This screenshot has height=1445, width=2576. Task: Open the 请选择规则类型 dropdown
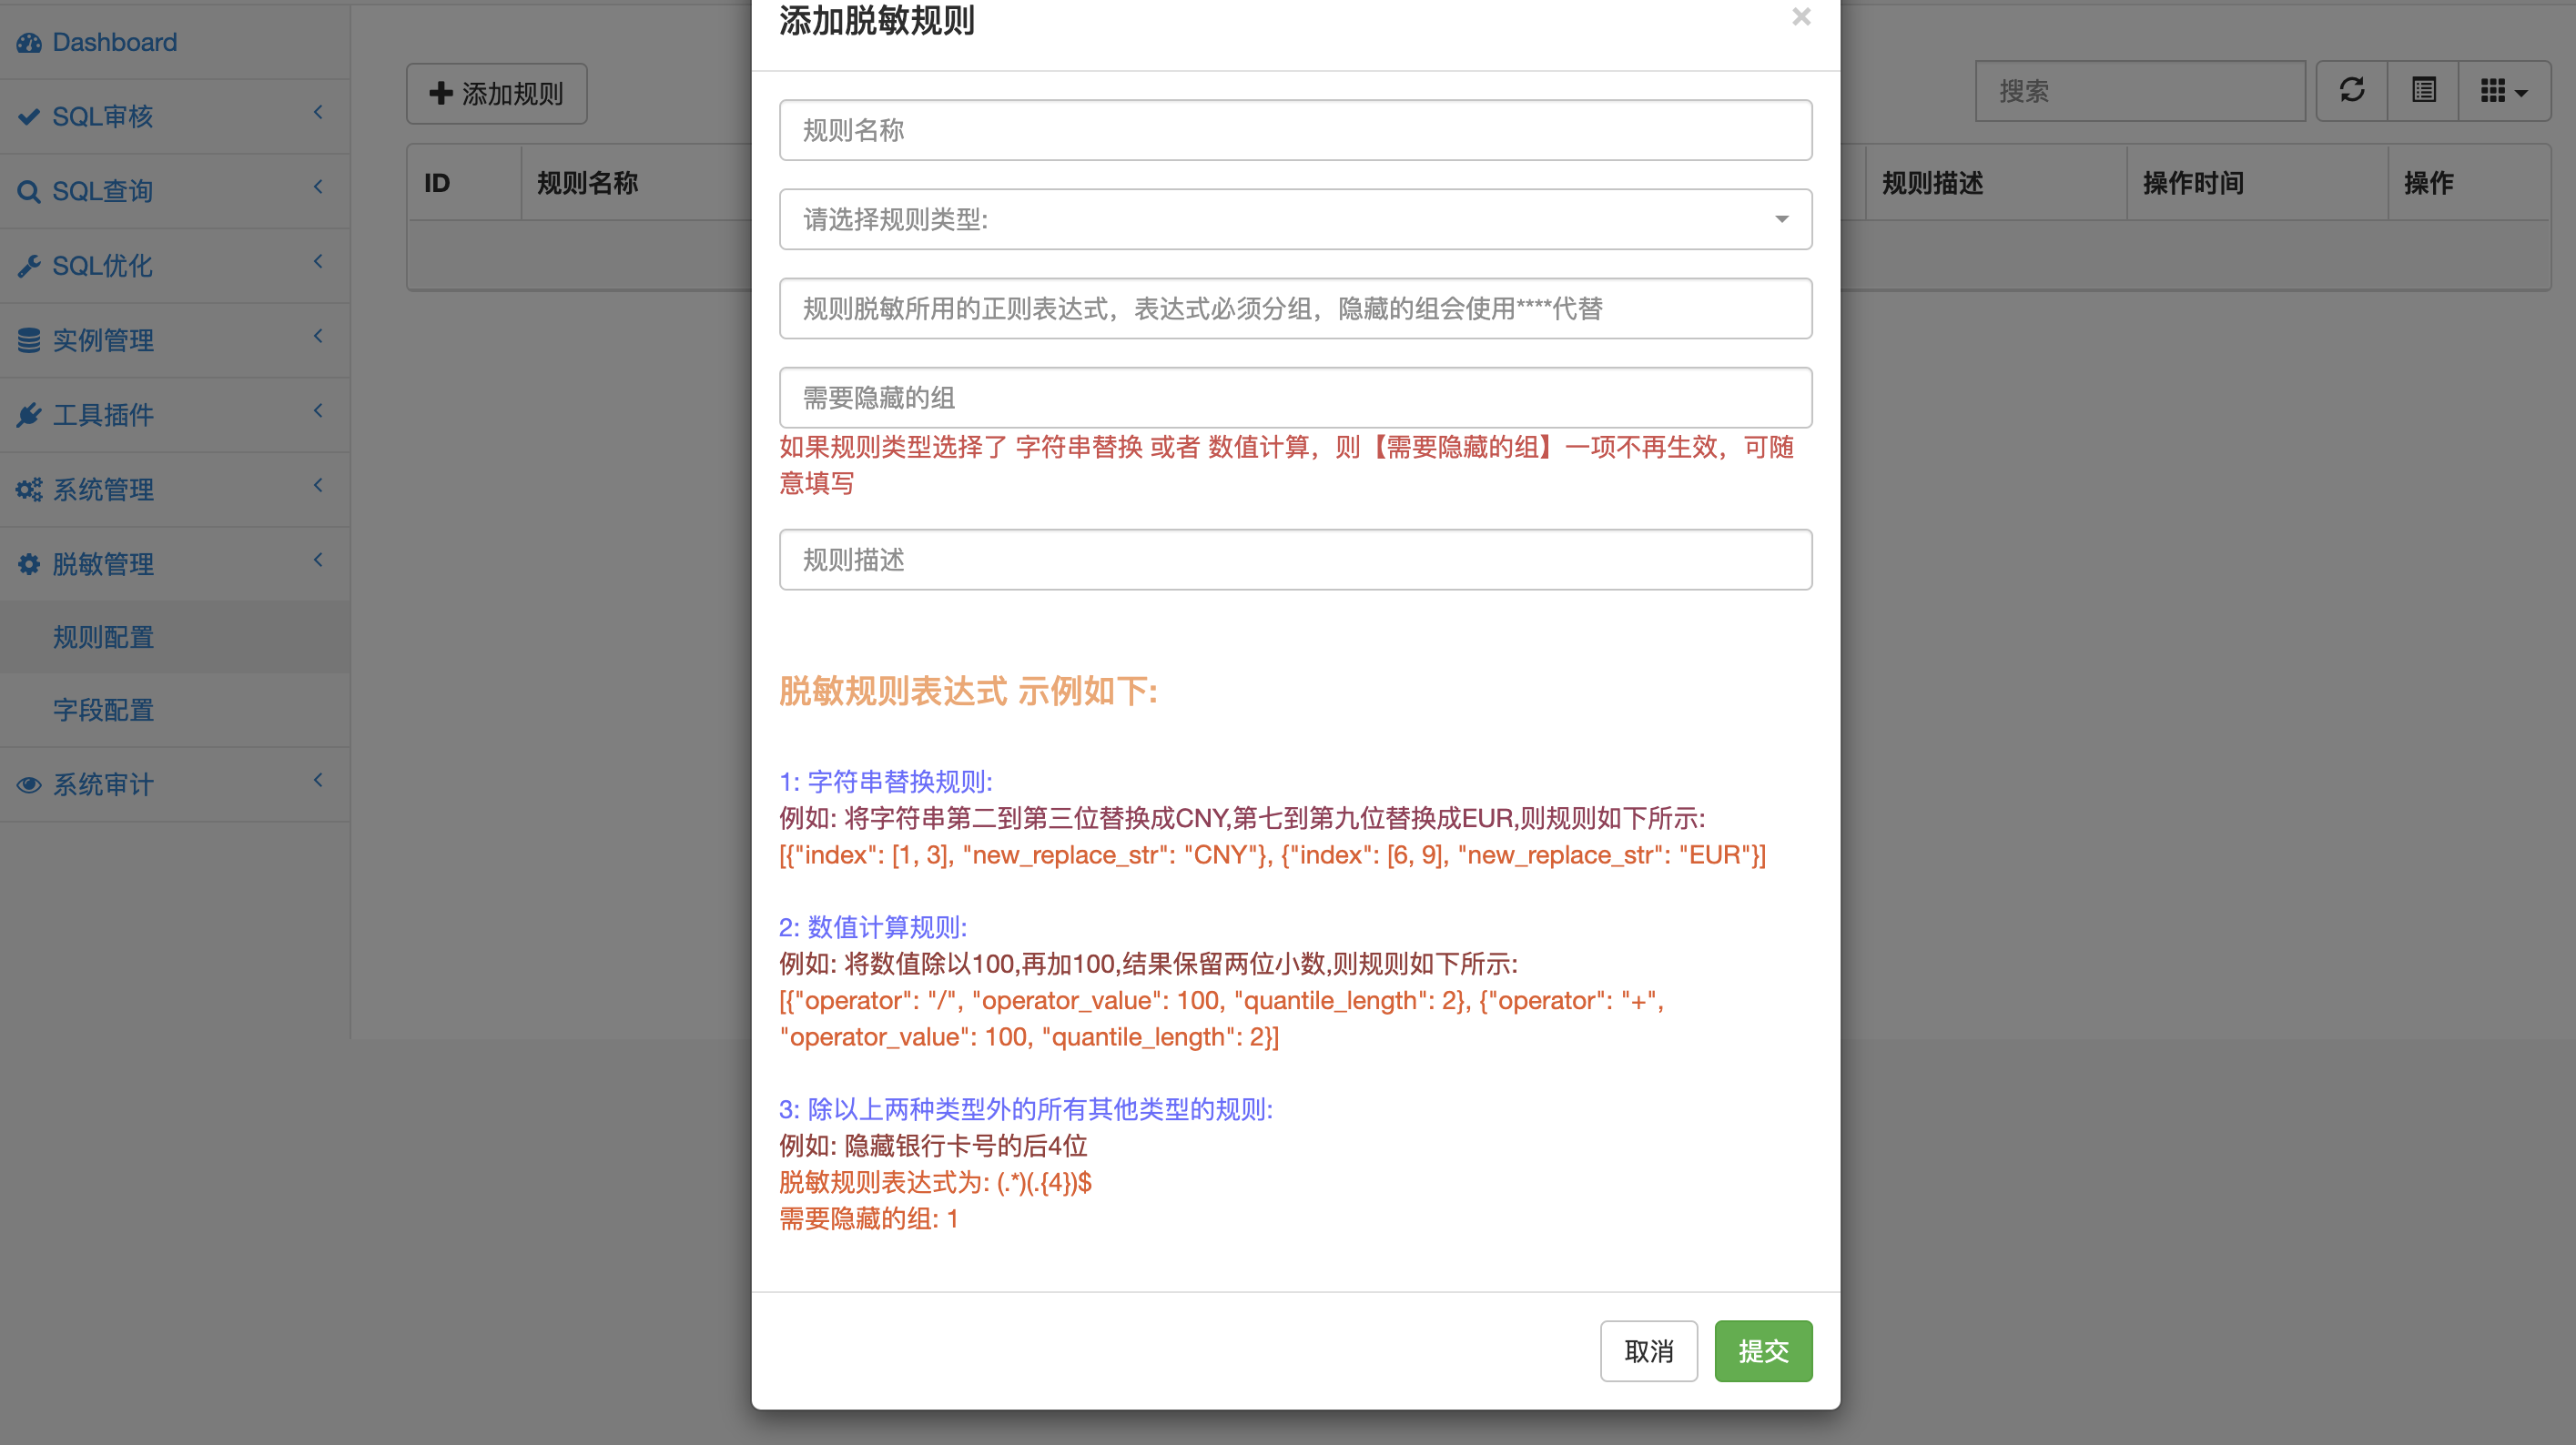click(1295, 219)
